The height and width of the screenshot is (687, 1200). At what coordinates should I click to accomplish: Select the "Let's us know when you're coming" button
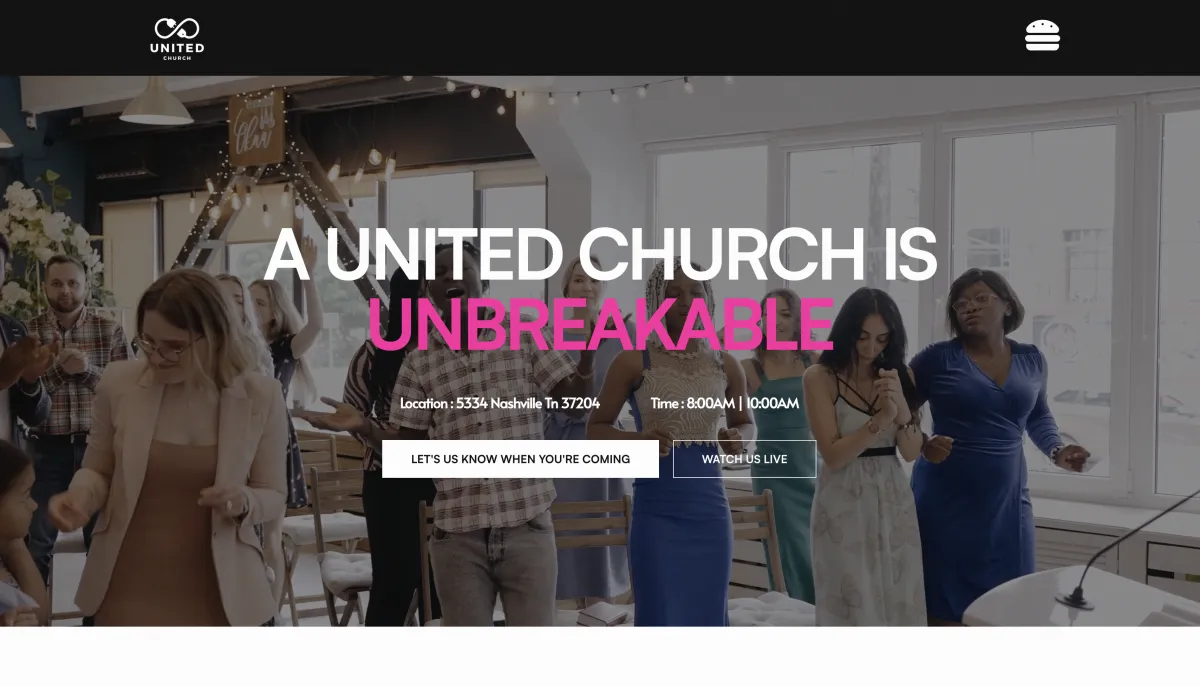520,459
